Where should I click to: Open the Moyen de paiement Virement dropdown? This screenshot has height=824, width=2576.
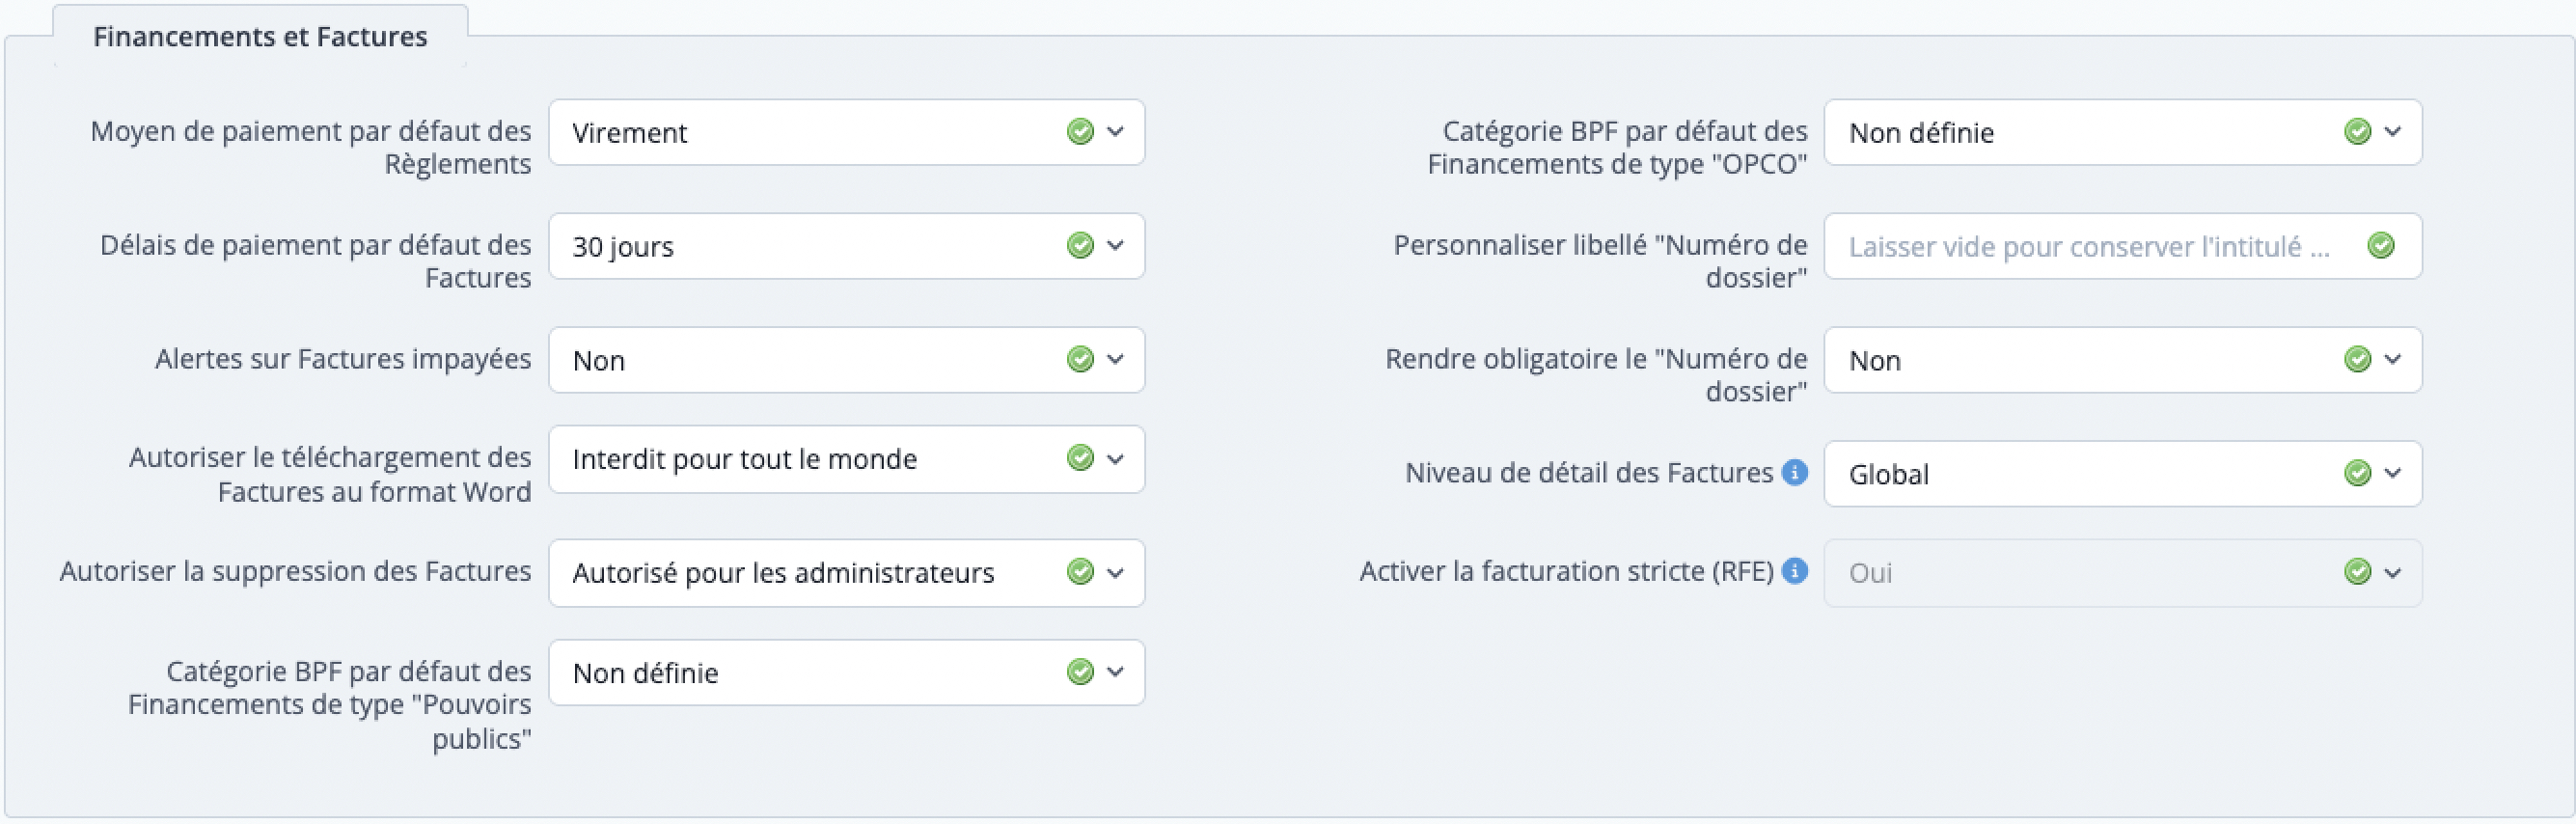pyautogui.click(x=846, y=132)
